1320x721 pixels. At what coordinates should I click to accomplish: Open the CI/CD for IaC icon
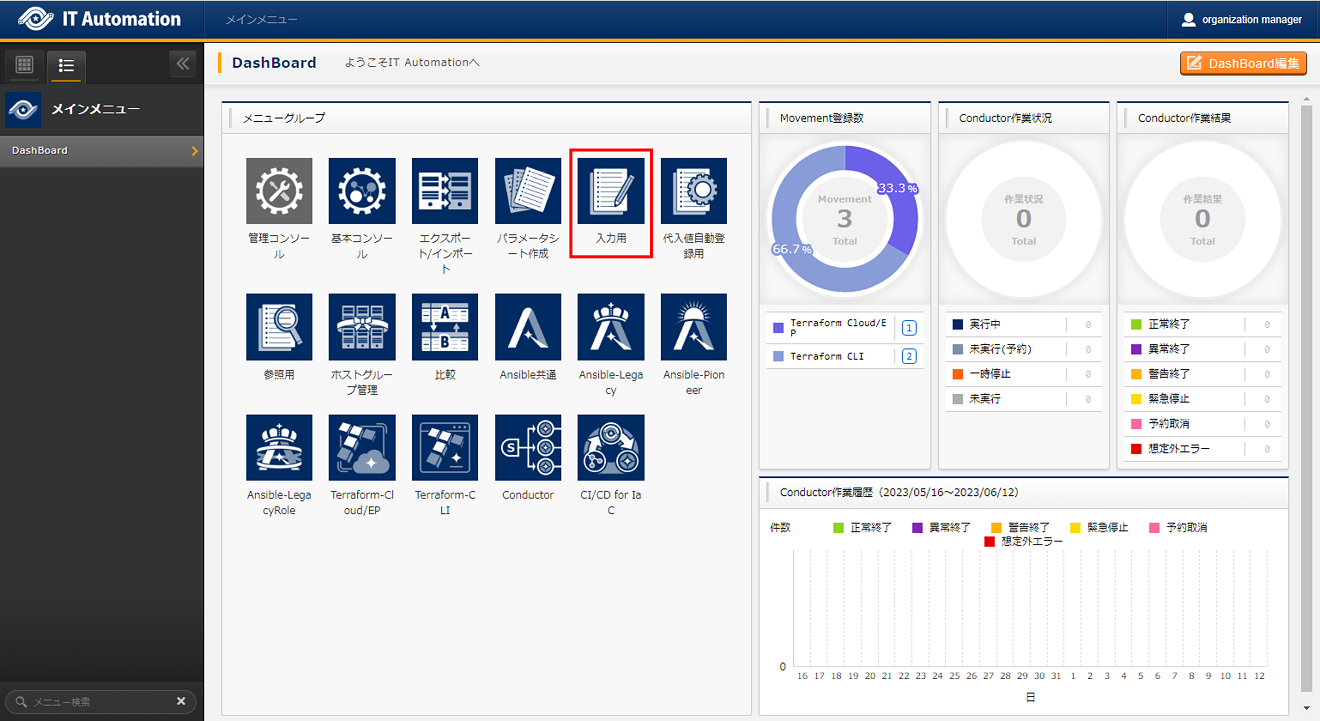pos(611,448)
